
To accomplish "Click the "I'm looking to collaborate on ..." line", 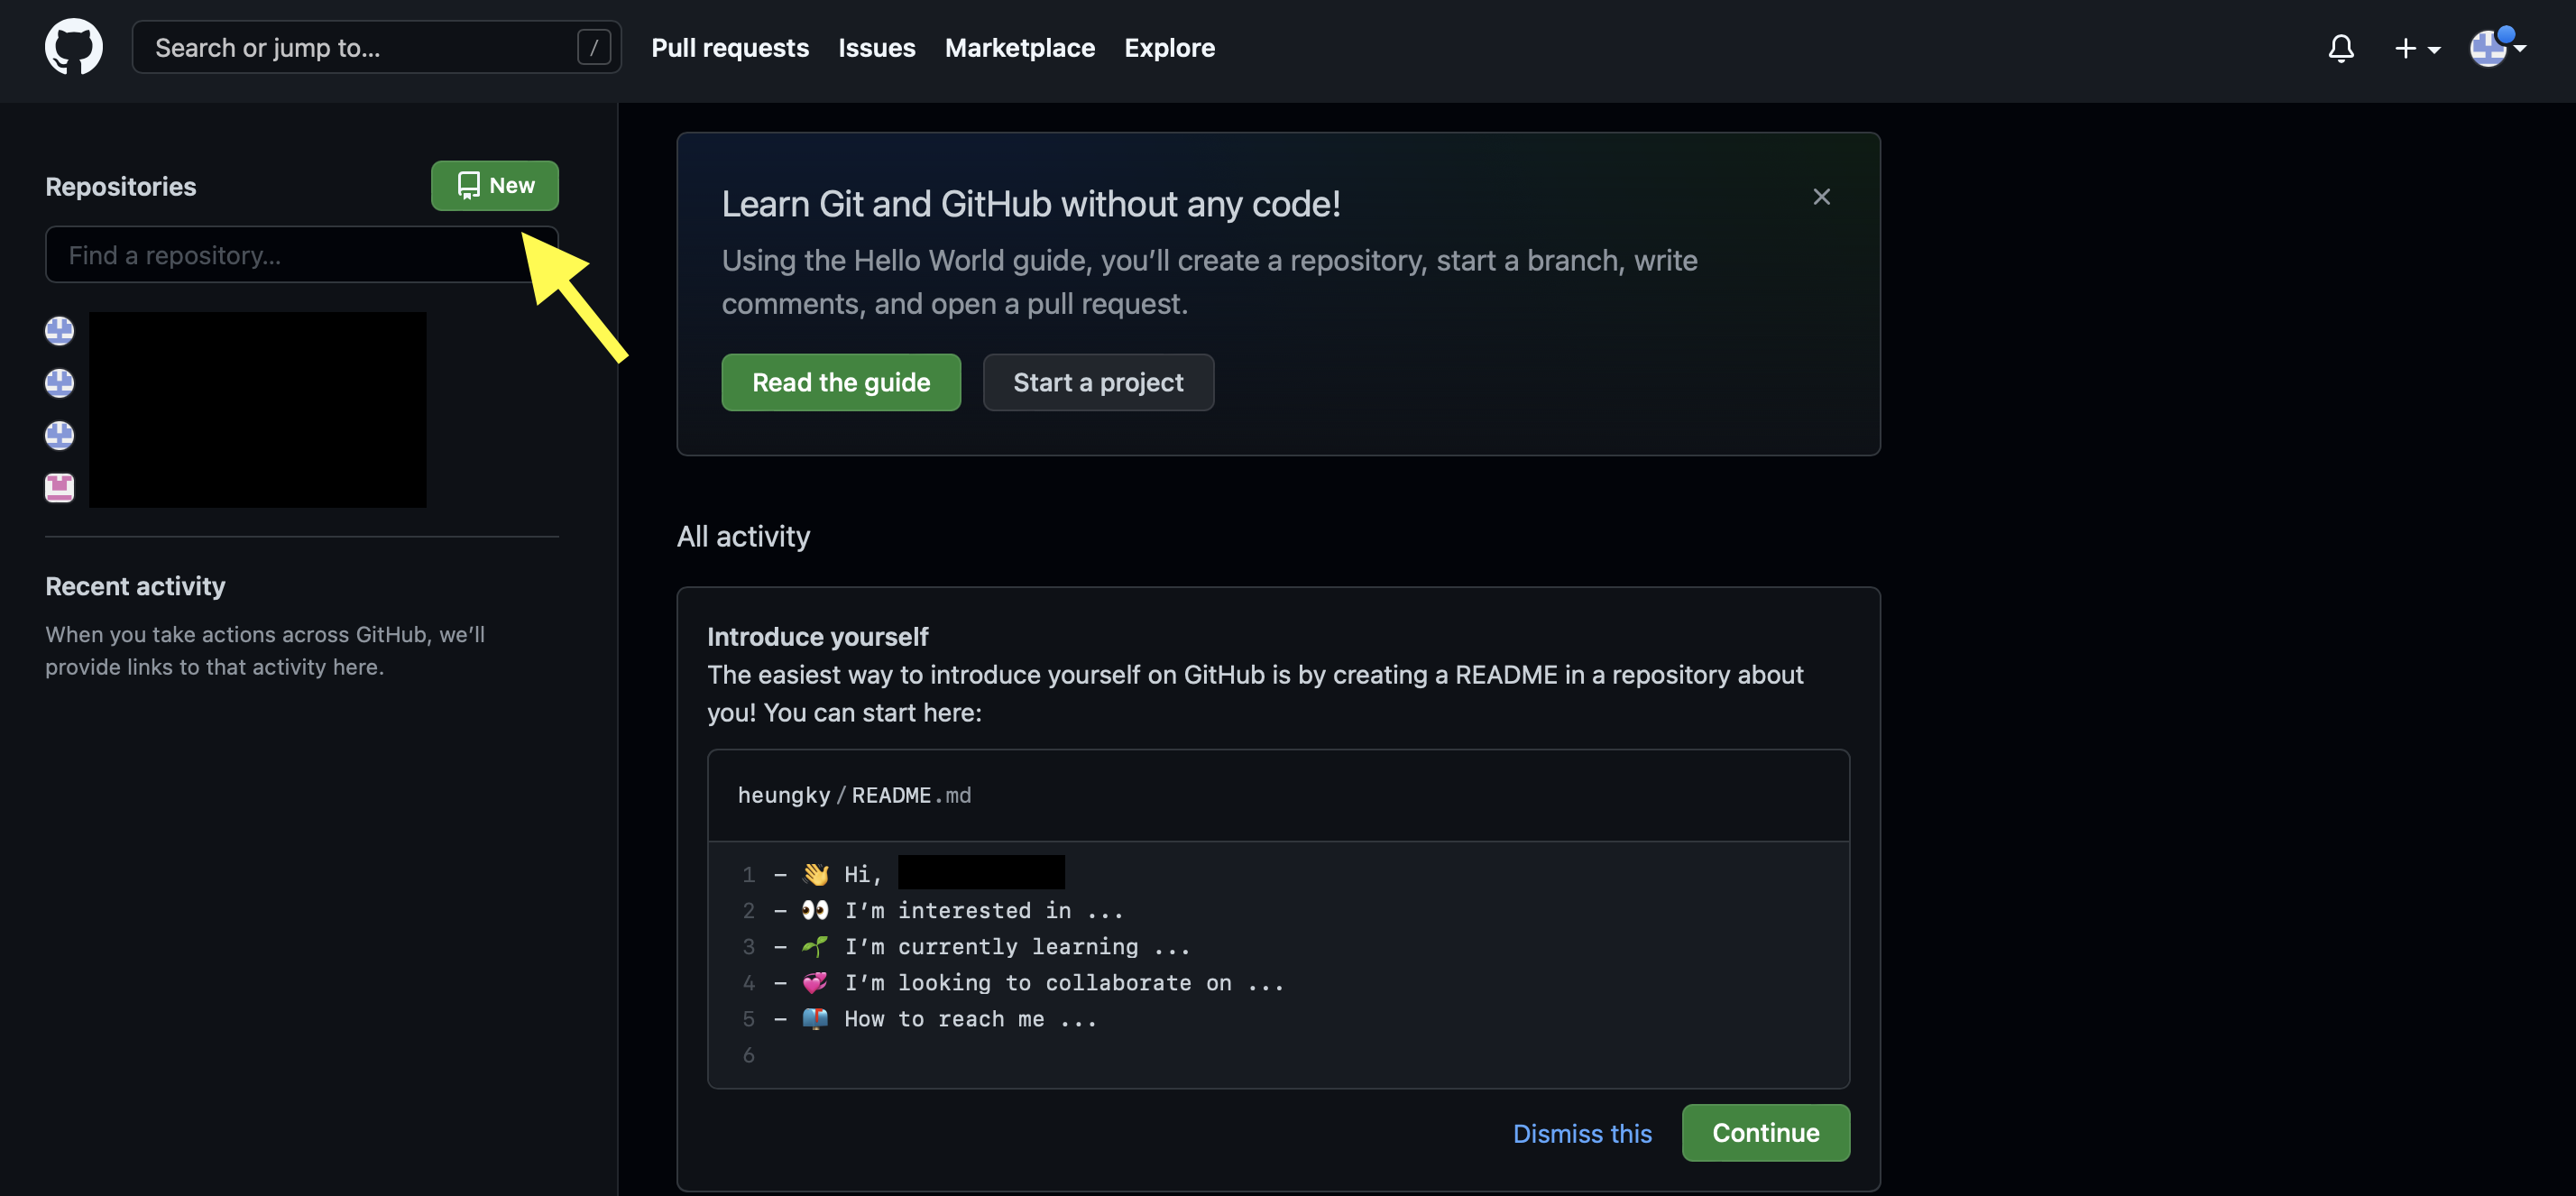I will point(1028,982).
